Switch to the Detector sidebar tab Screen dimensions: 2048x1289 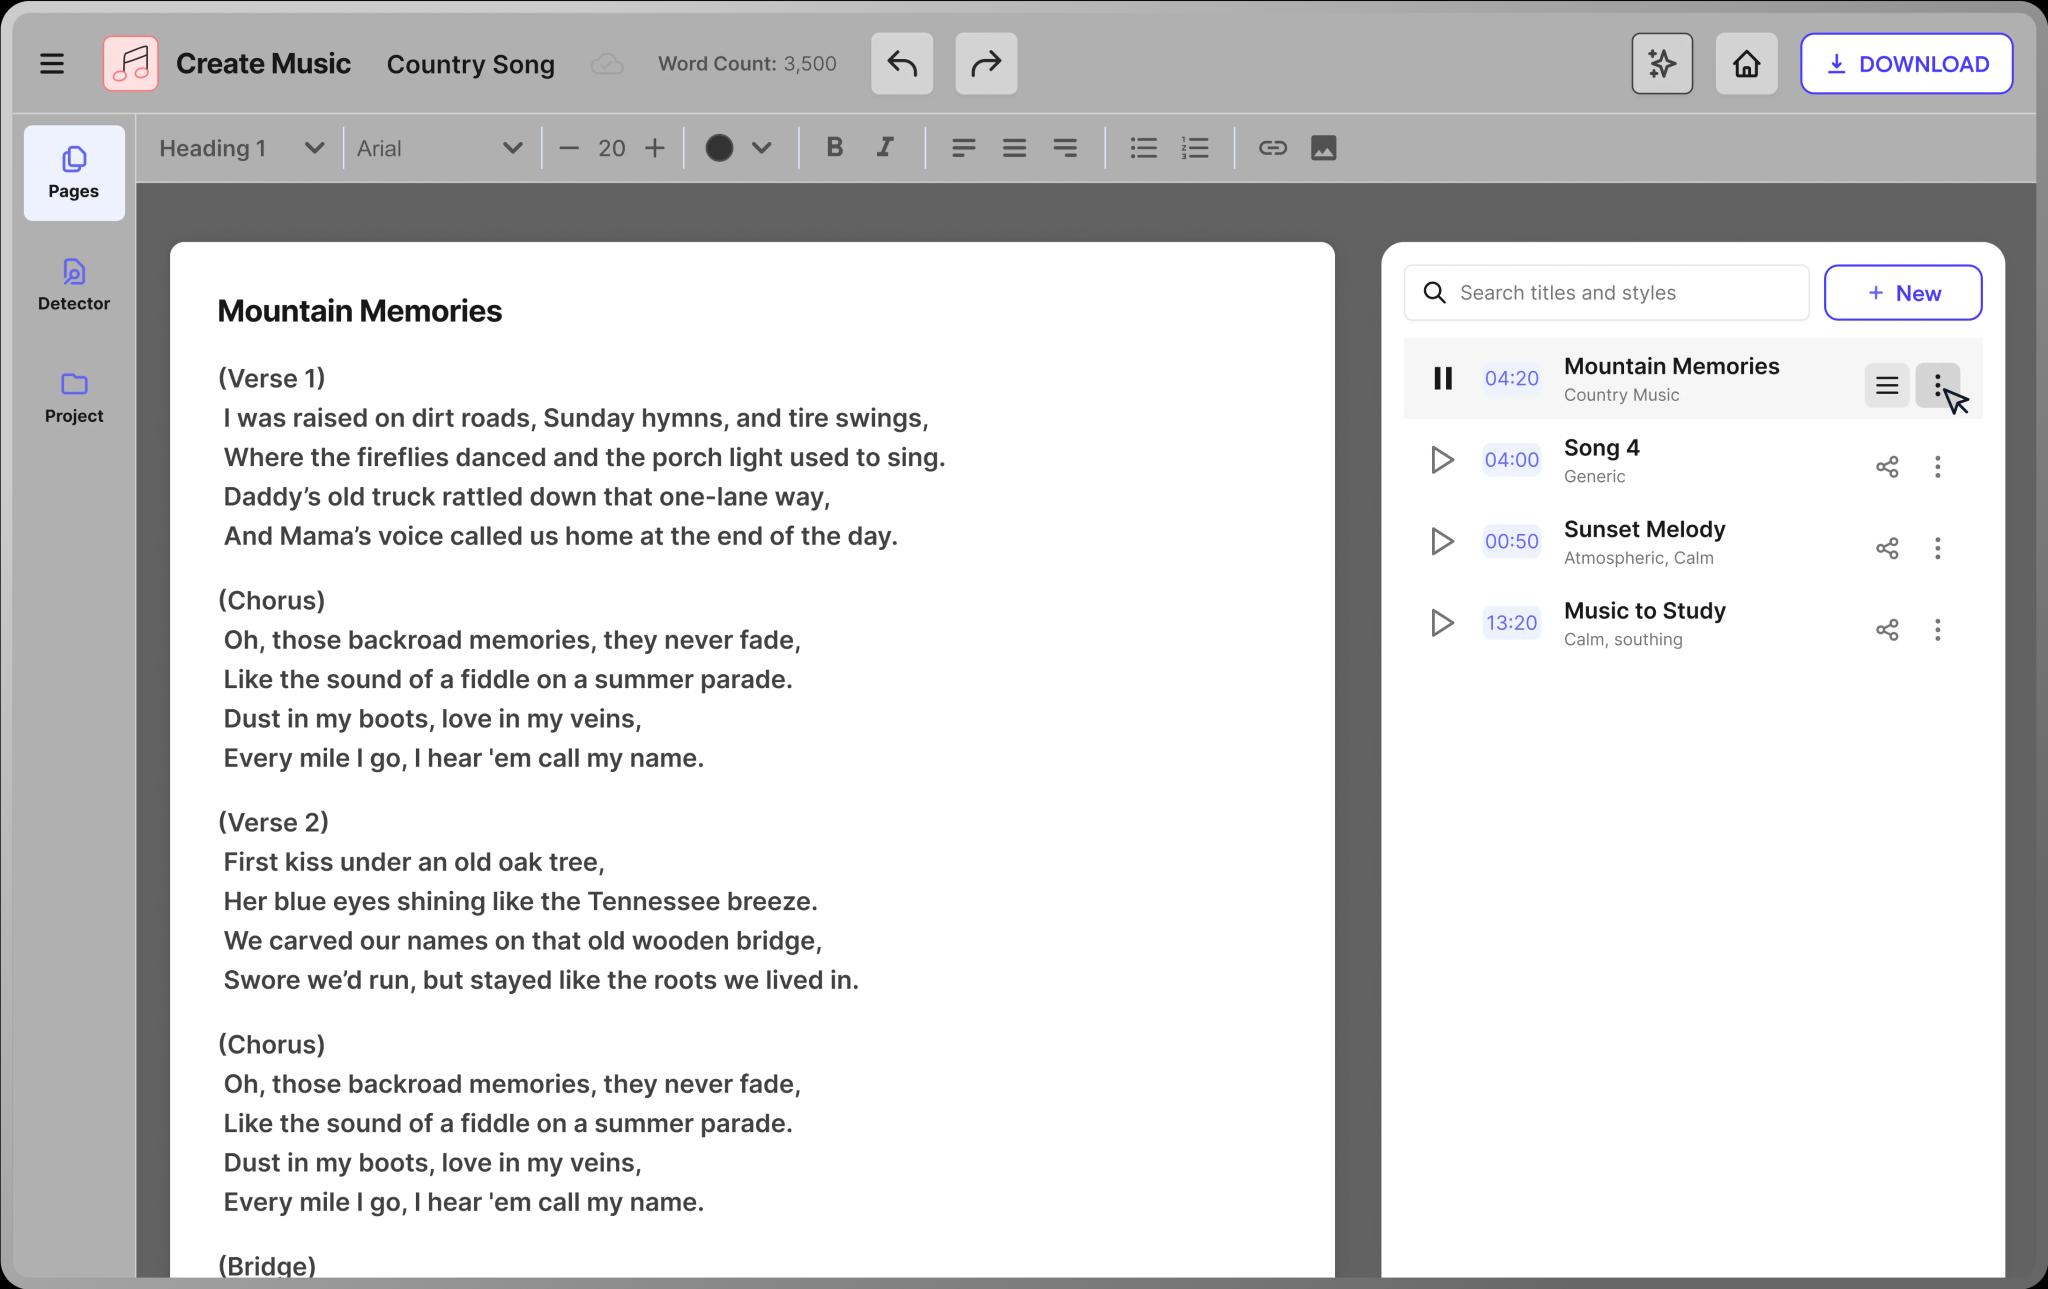click(x=74, y=285)
